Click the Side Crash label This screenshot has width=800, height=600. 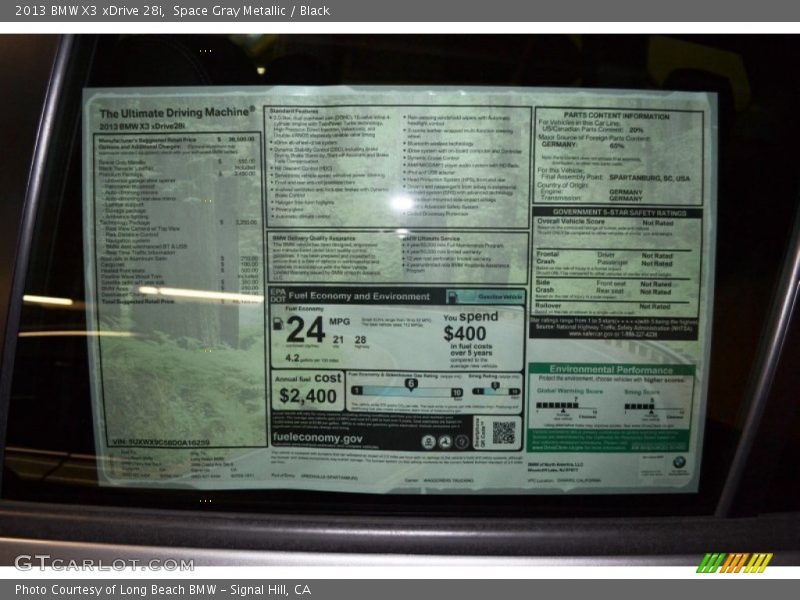coord(544,286)
